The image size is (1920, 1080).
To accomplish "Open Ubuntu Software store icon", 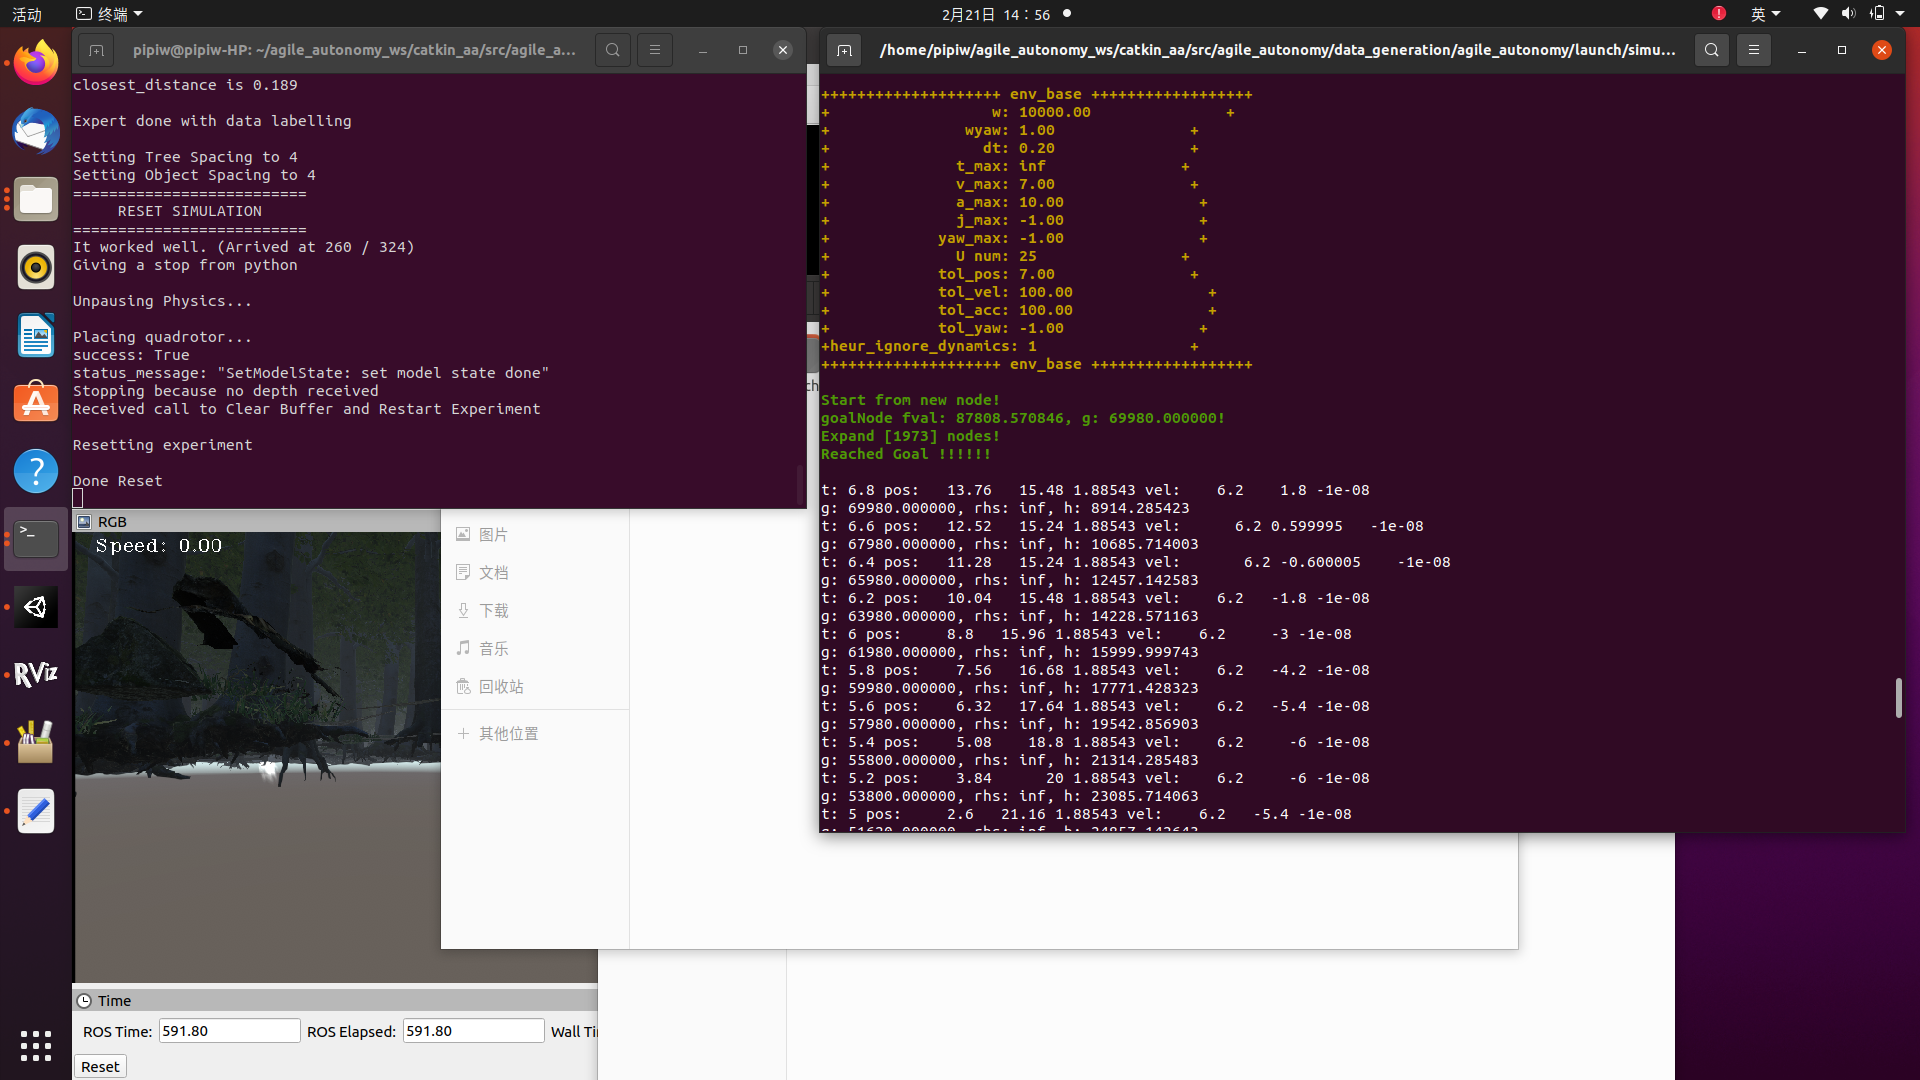I will click(36, 403).
